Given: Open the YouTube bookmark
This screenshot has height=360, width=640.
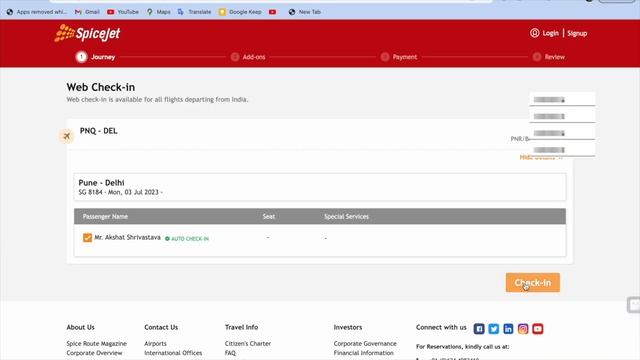Looking at the screenshot, I should (x=123, y=12).
